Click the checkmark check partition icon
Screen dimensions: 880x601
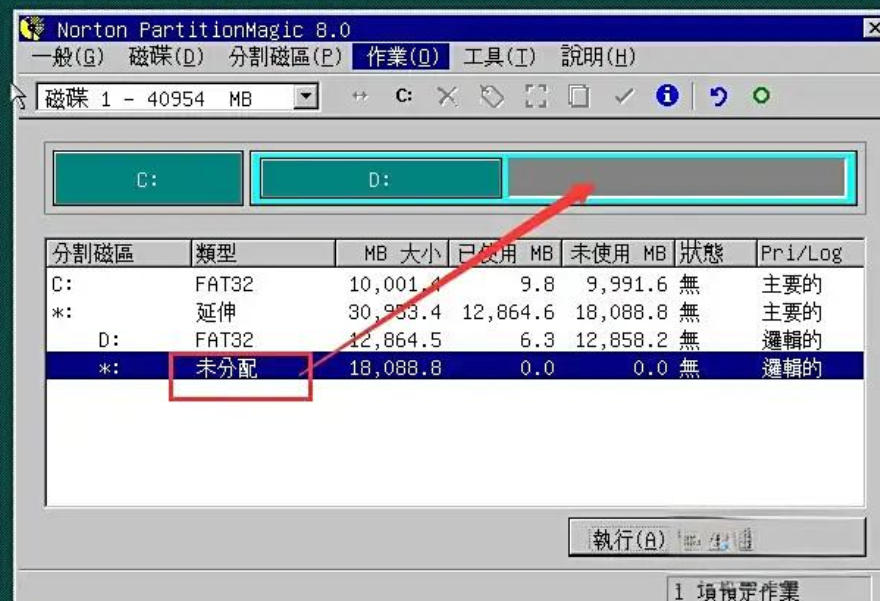tap(624, 97)
